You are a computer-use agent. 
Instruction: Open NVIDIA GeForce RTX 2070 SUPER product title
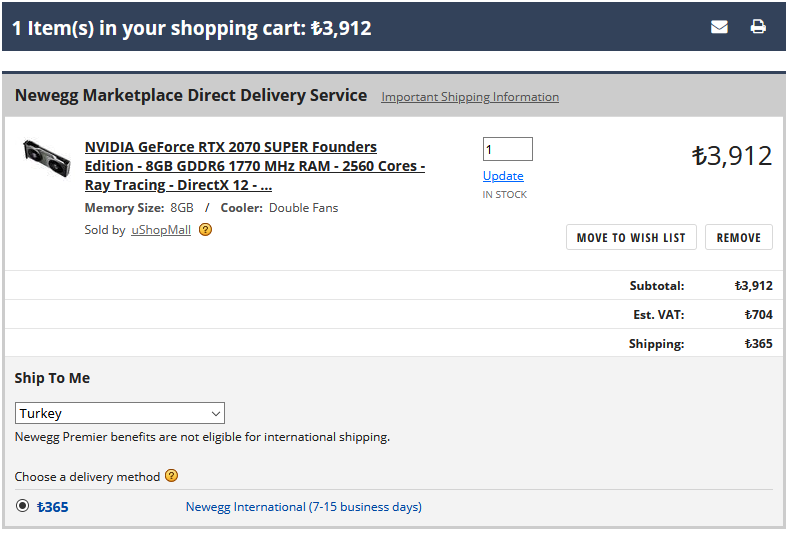255,166
